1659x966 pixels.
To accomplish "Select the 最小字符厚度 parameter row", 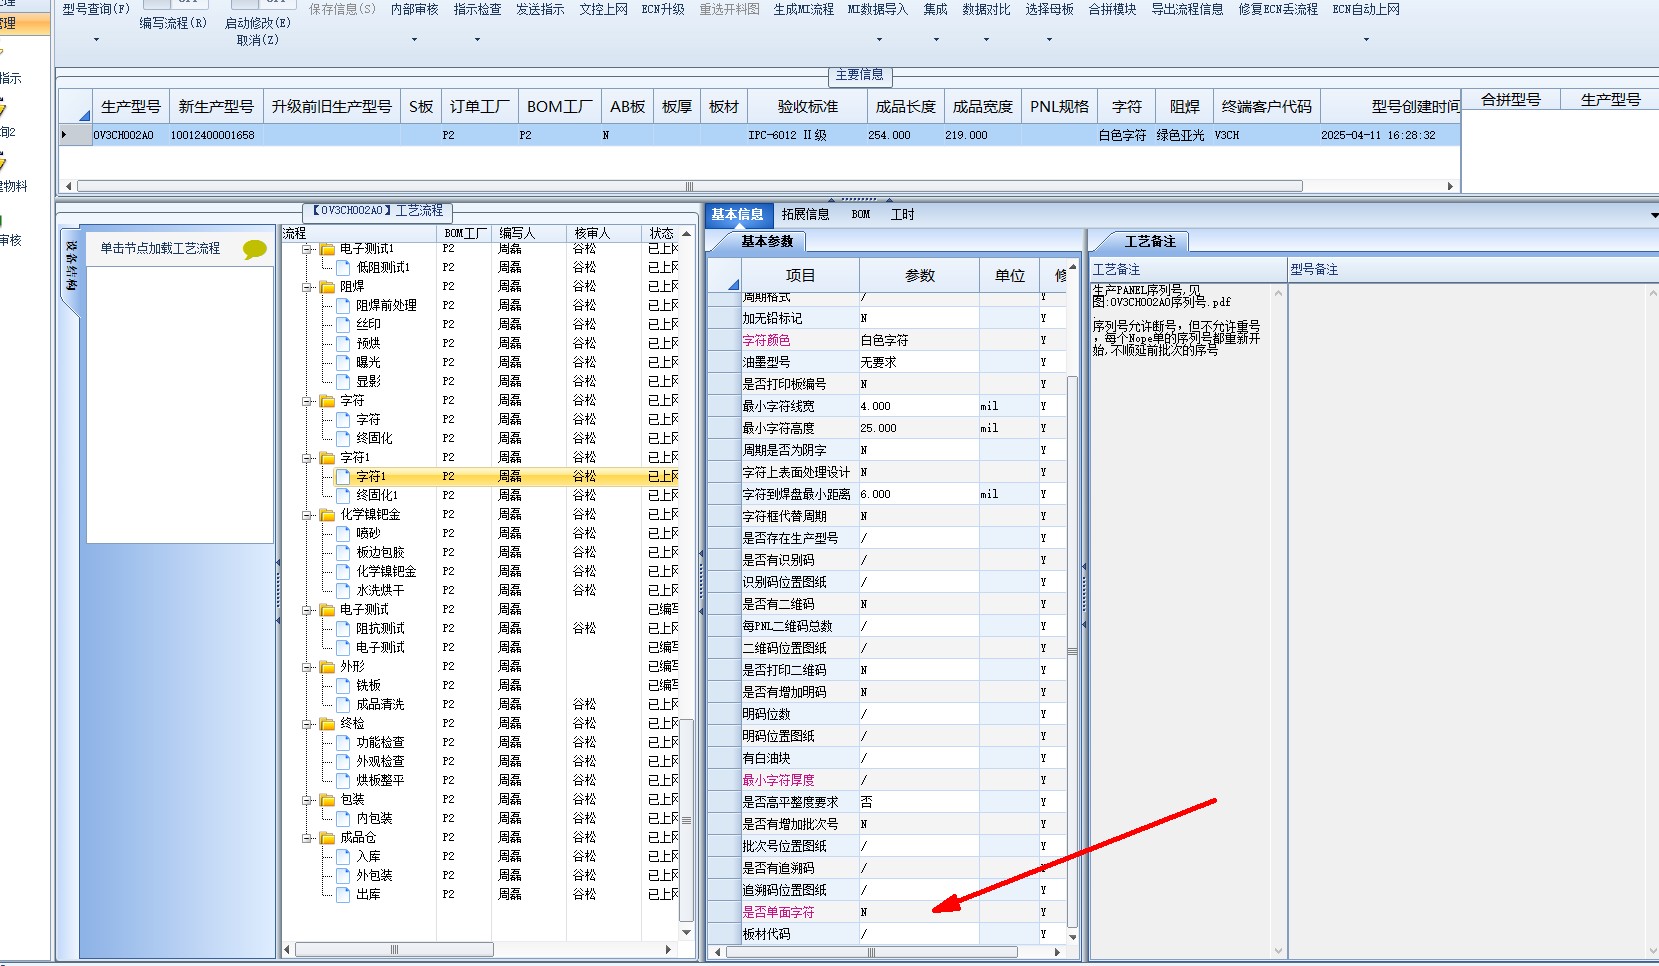I will pyautogui.click(x=888, y=780).
